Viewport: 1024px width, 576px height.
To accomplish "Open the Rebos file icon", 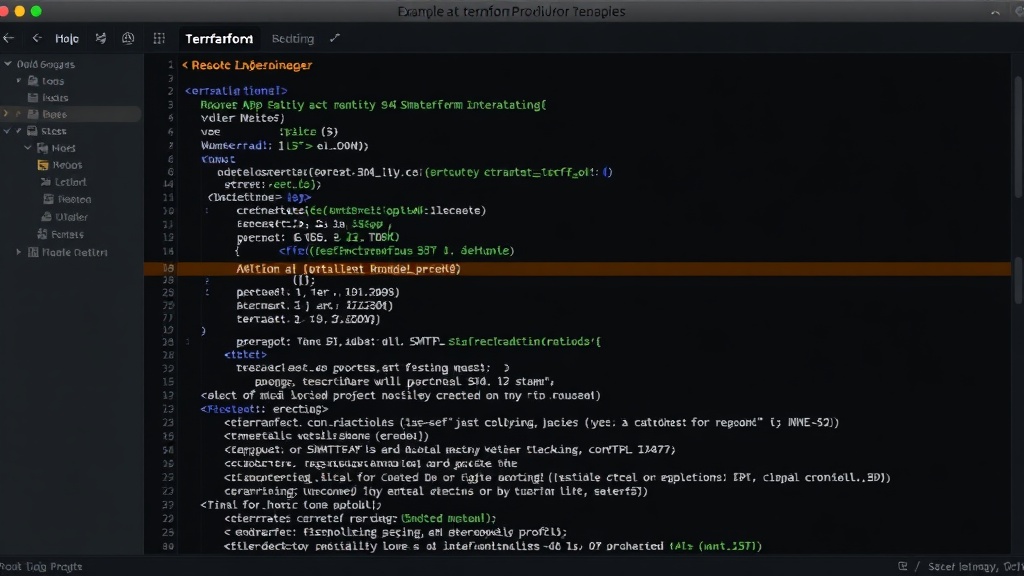I will (x=43, y=165).
